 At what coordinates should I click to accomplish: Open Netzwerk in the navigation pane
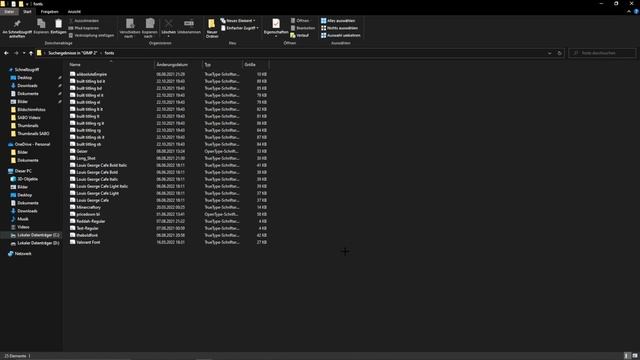click(20, 253)
